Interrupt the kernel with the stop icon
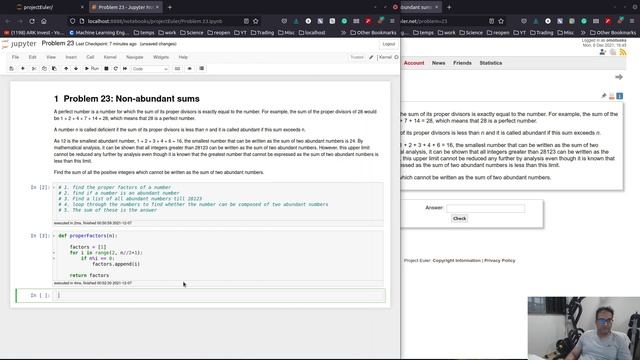This screenshot has height=360, width=640. 106,69
